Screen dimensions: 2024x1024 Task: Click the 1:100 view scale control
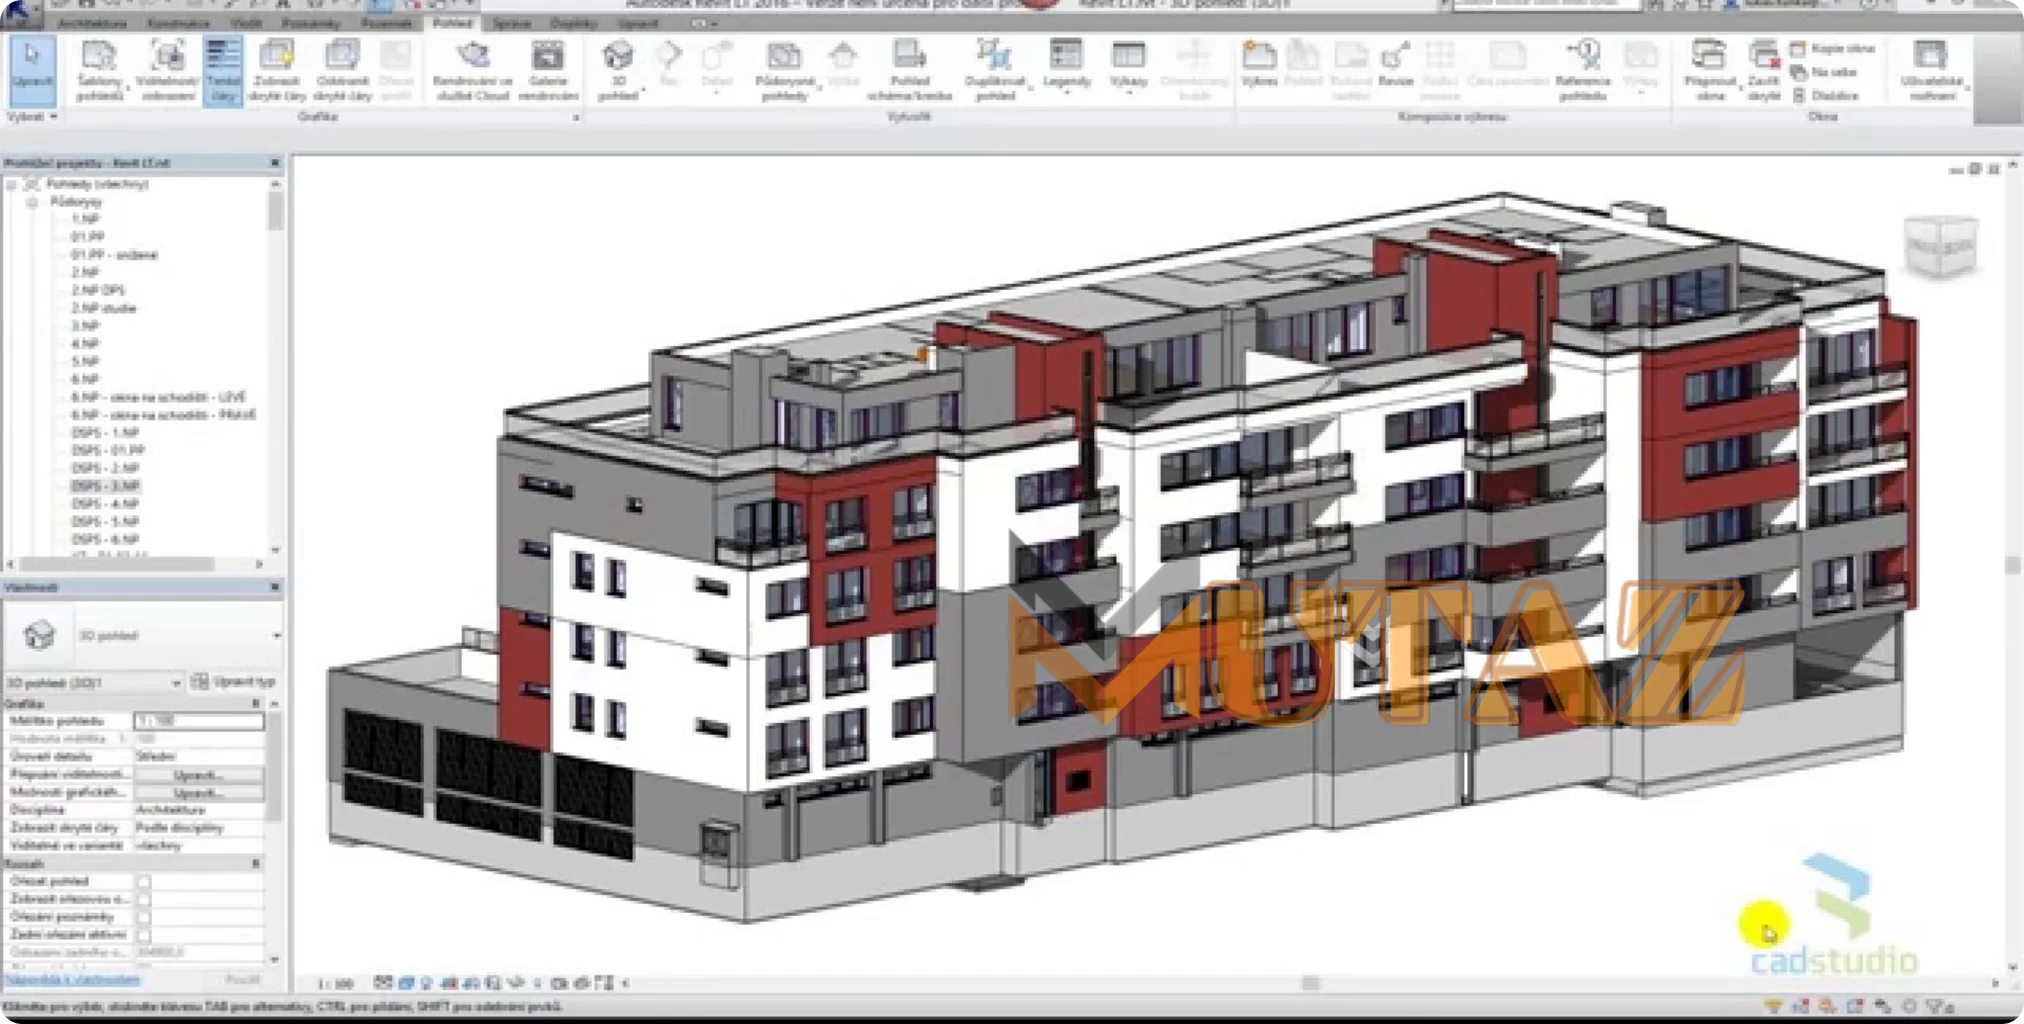pyautogui.click(x=336, y=984)
